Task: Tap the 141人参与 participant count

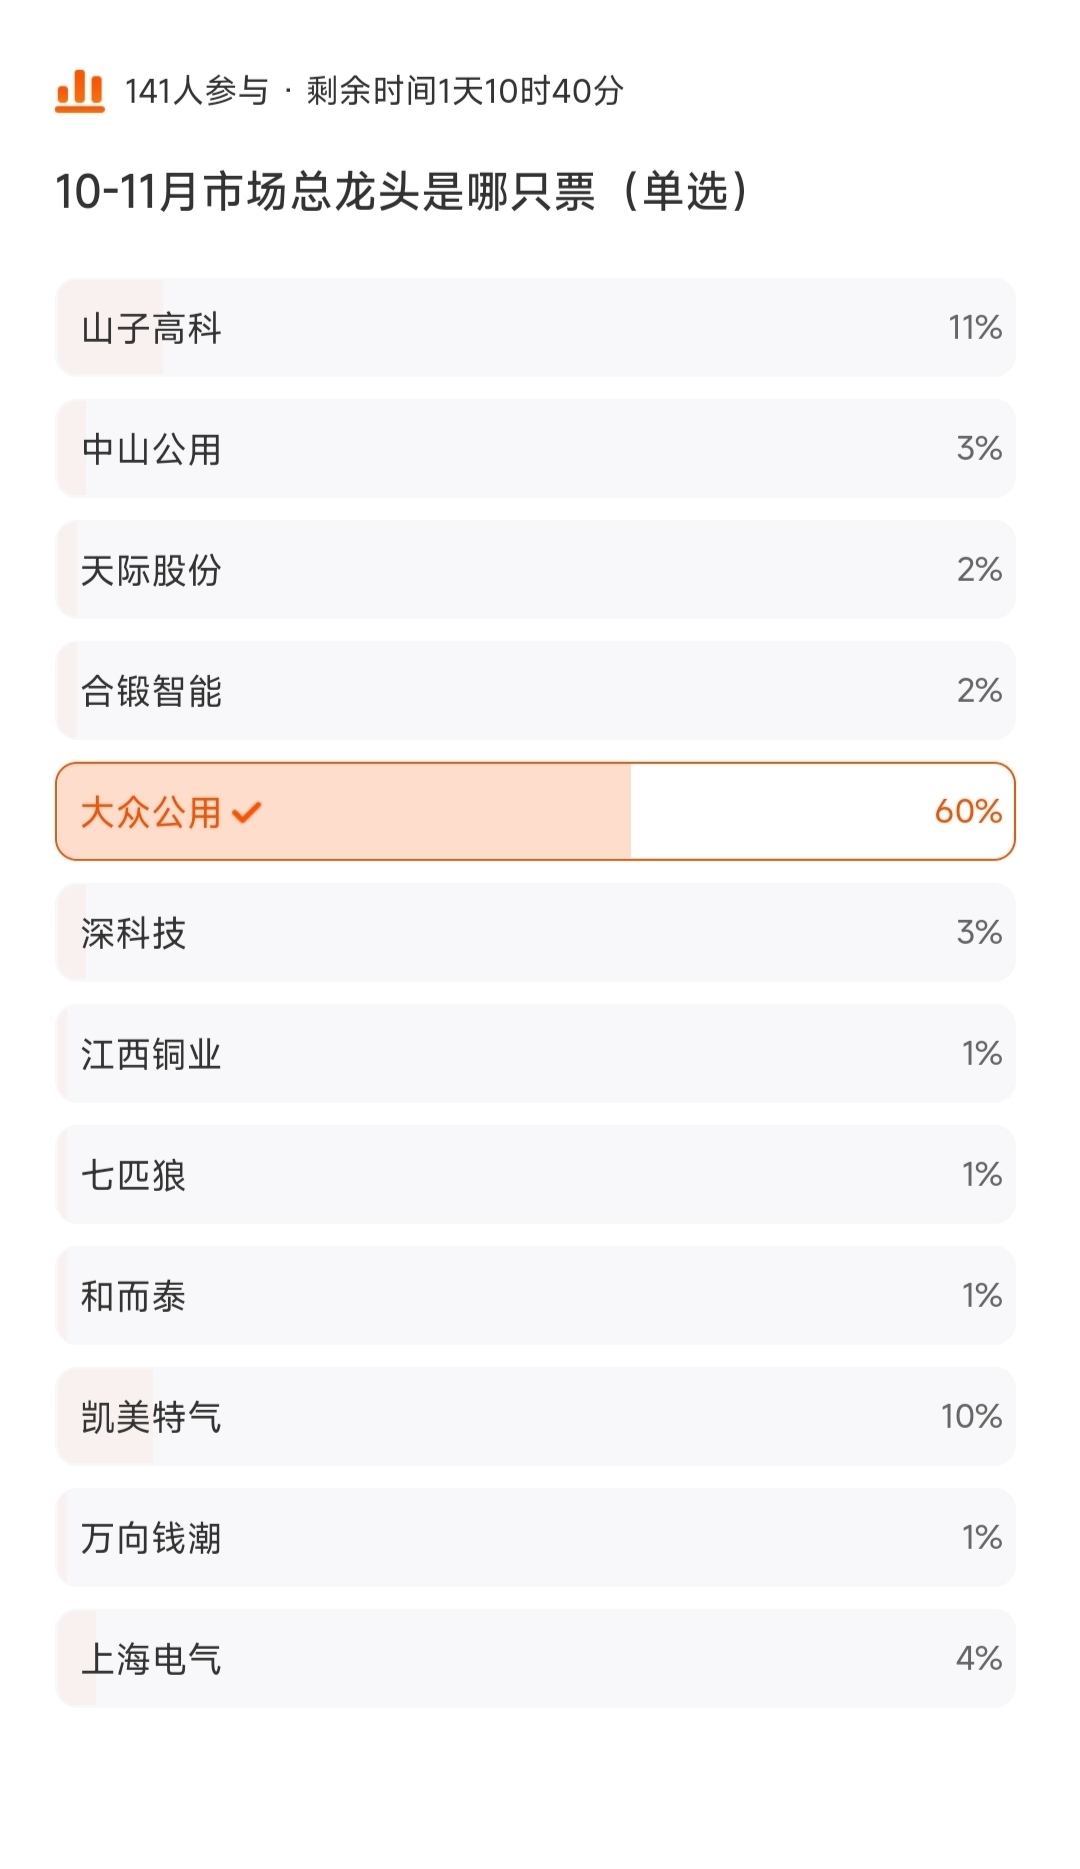Action: pos(196,92)
